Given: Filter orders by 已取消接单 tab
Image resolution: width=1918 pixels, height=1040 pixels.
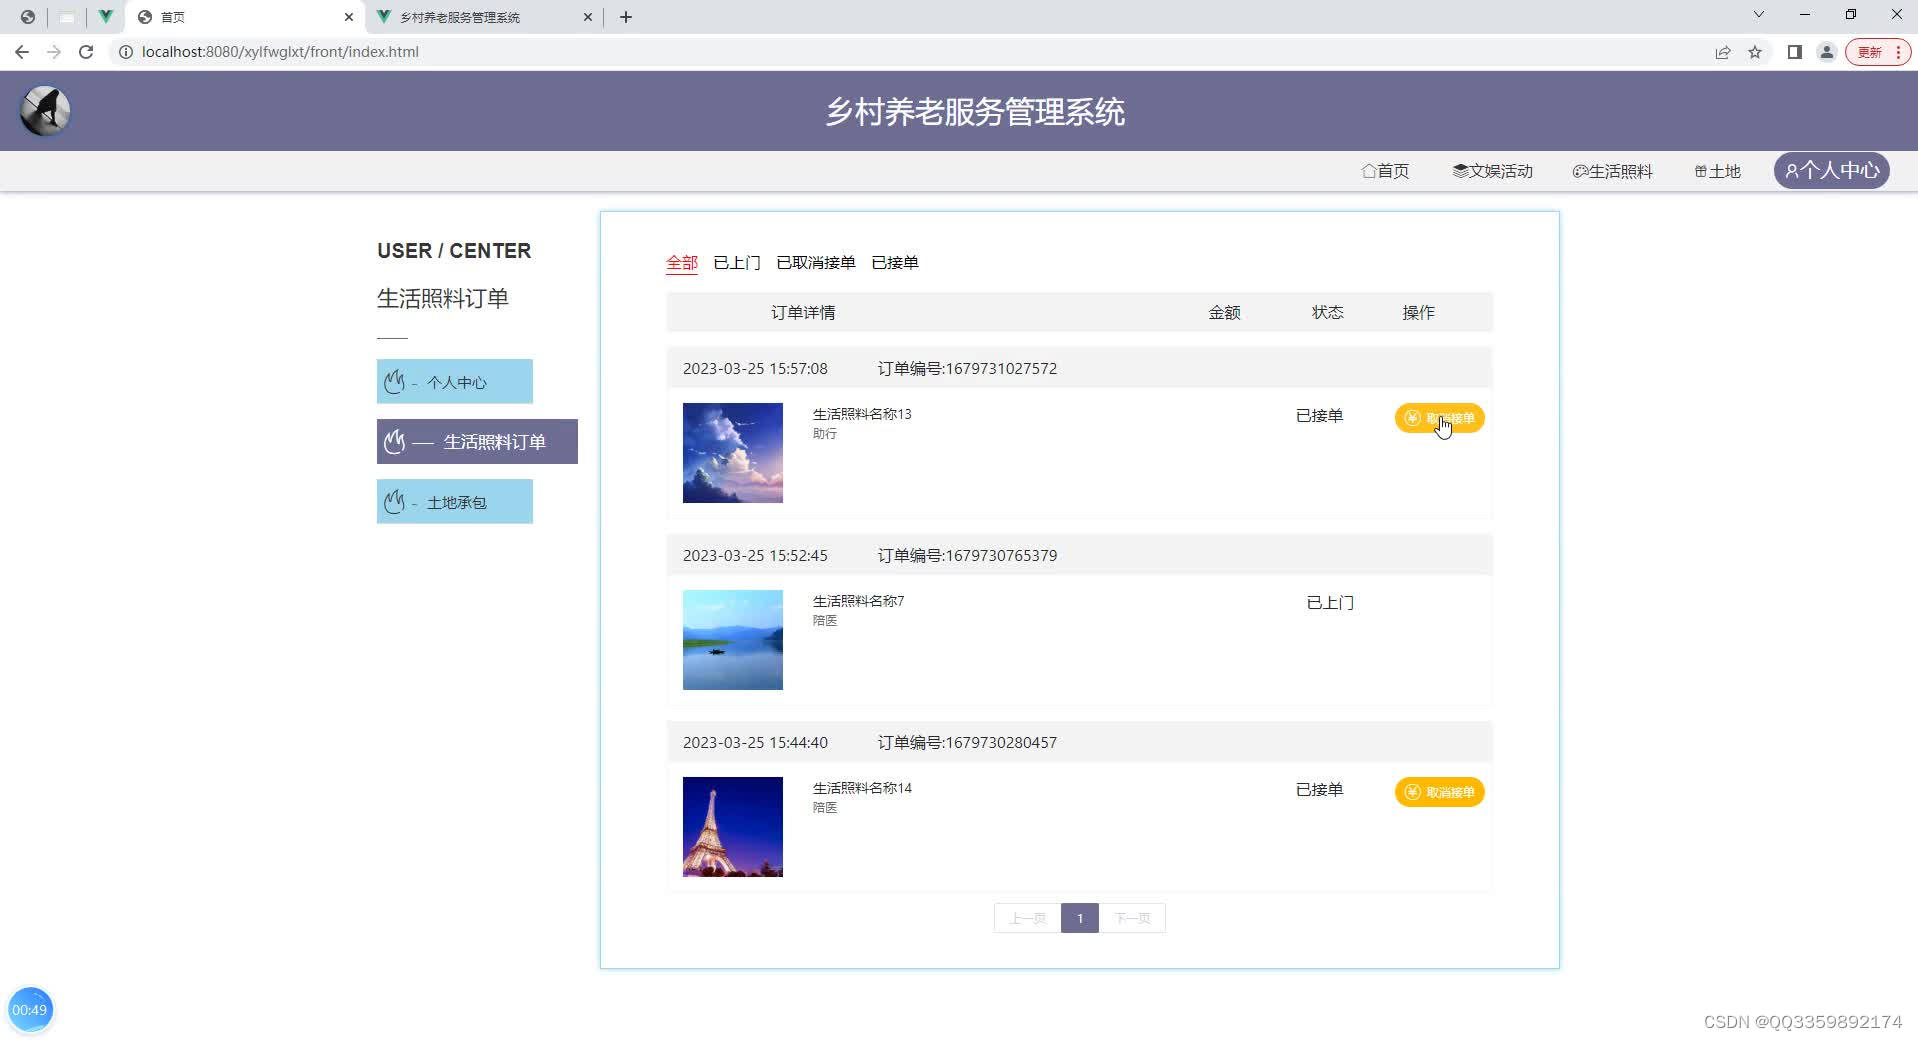Looking at the screenshot, I should point(816,263).
